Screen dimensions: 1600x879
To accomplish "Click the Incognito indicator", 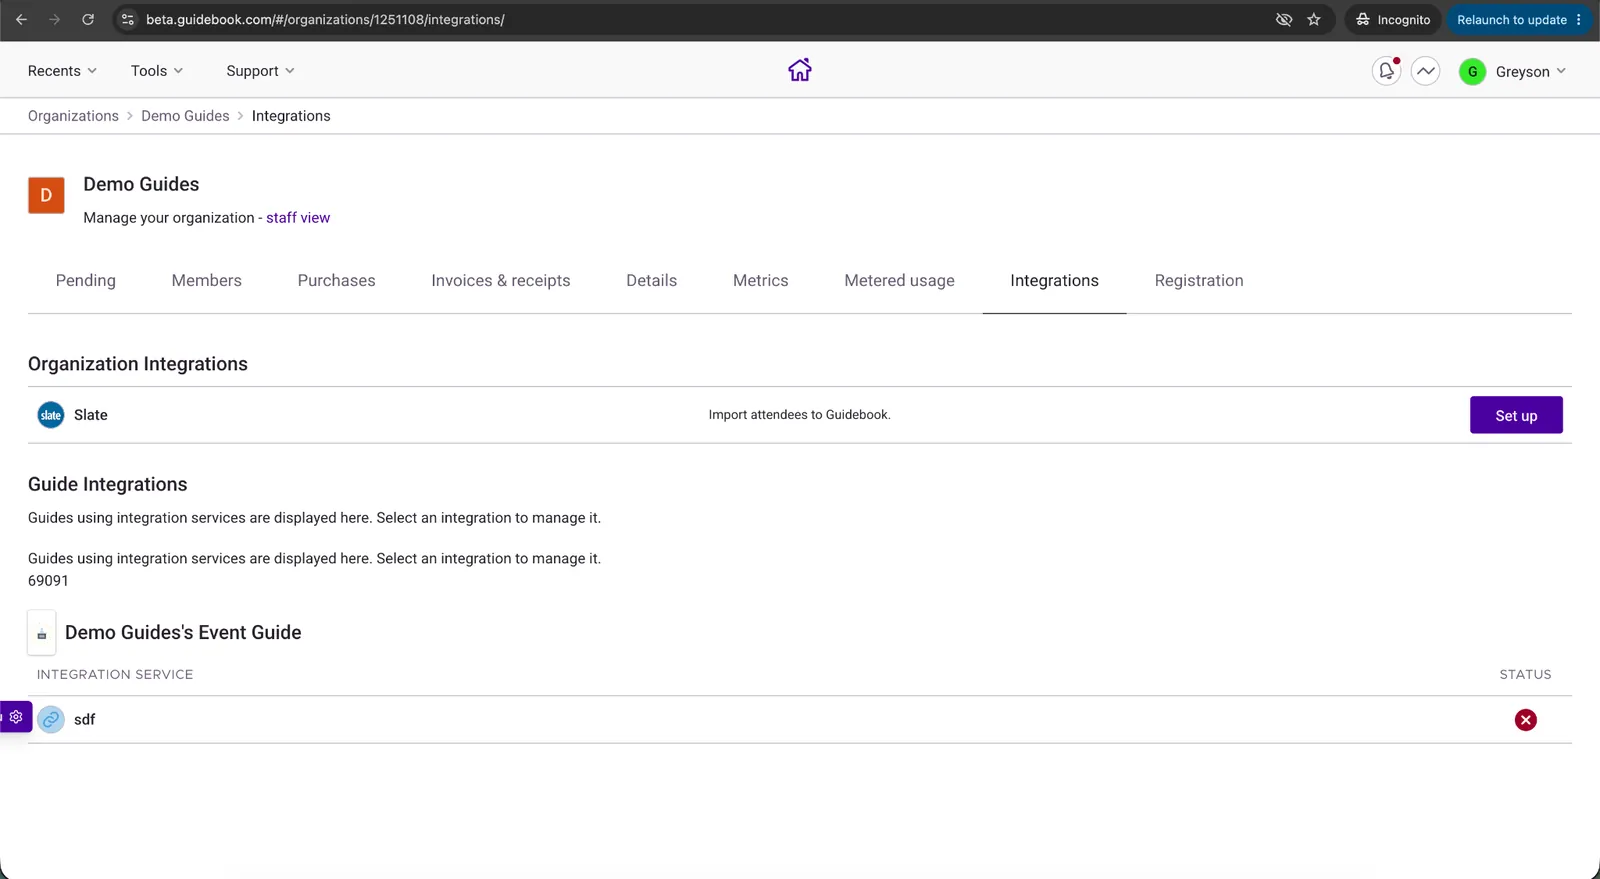I will (x=1393, y=19).
